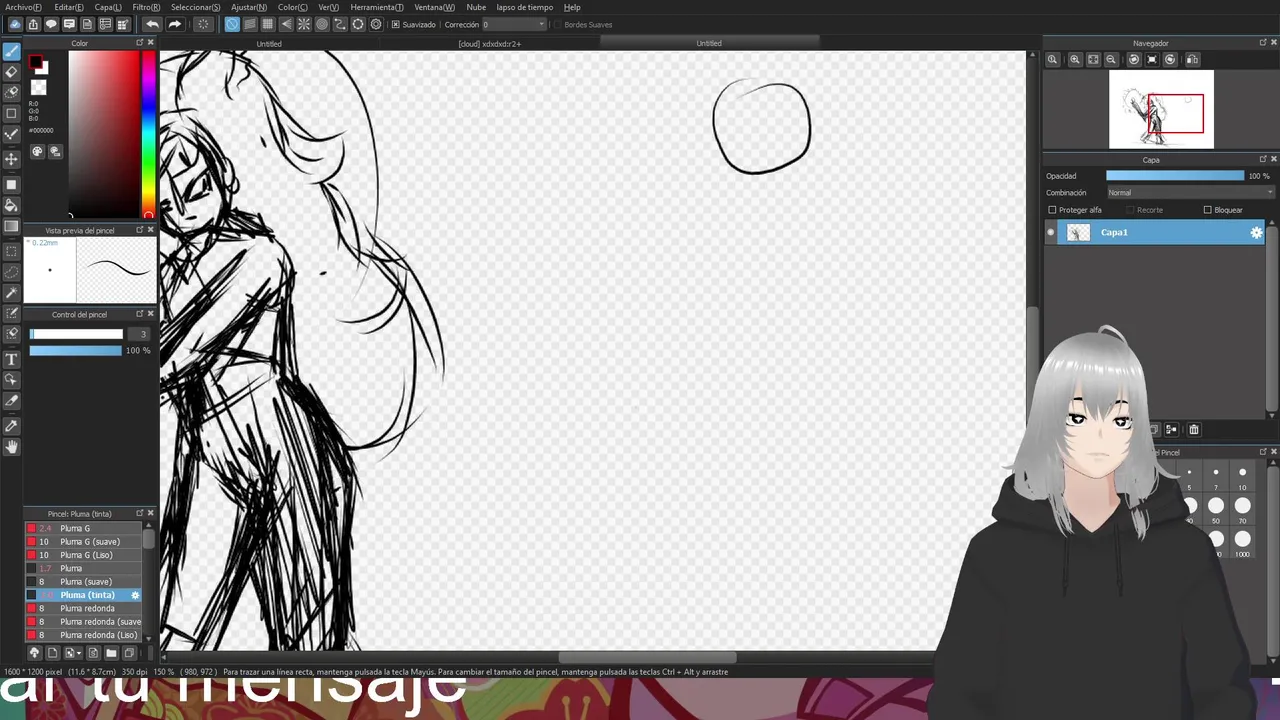The image size is (1280, 720).
Task: Select the Gradient tool
Action: (12, 226)
